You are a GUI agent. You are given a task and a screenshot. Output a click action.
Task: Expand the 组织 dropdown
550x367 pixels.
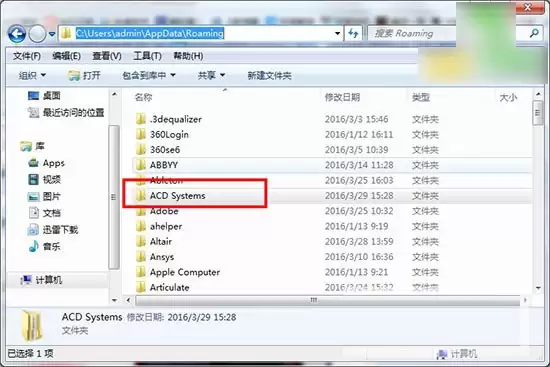pyautogui.click(x=32, y=75)
